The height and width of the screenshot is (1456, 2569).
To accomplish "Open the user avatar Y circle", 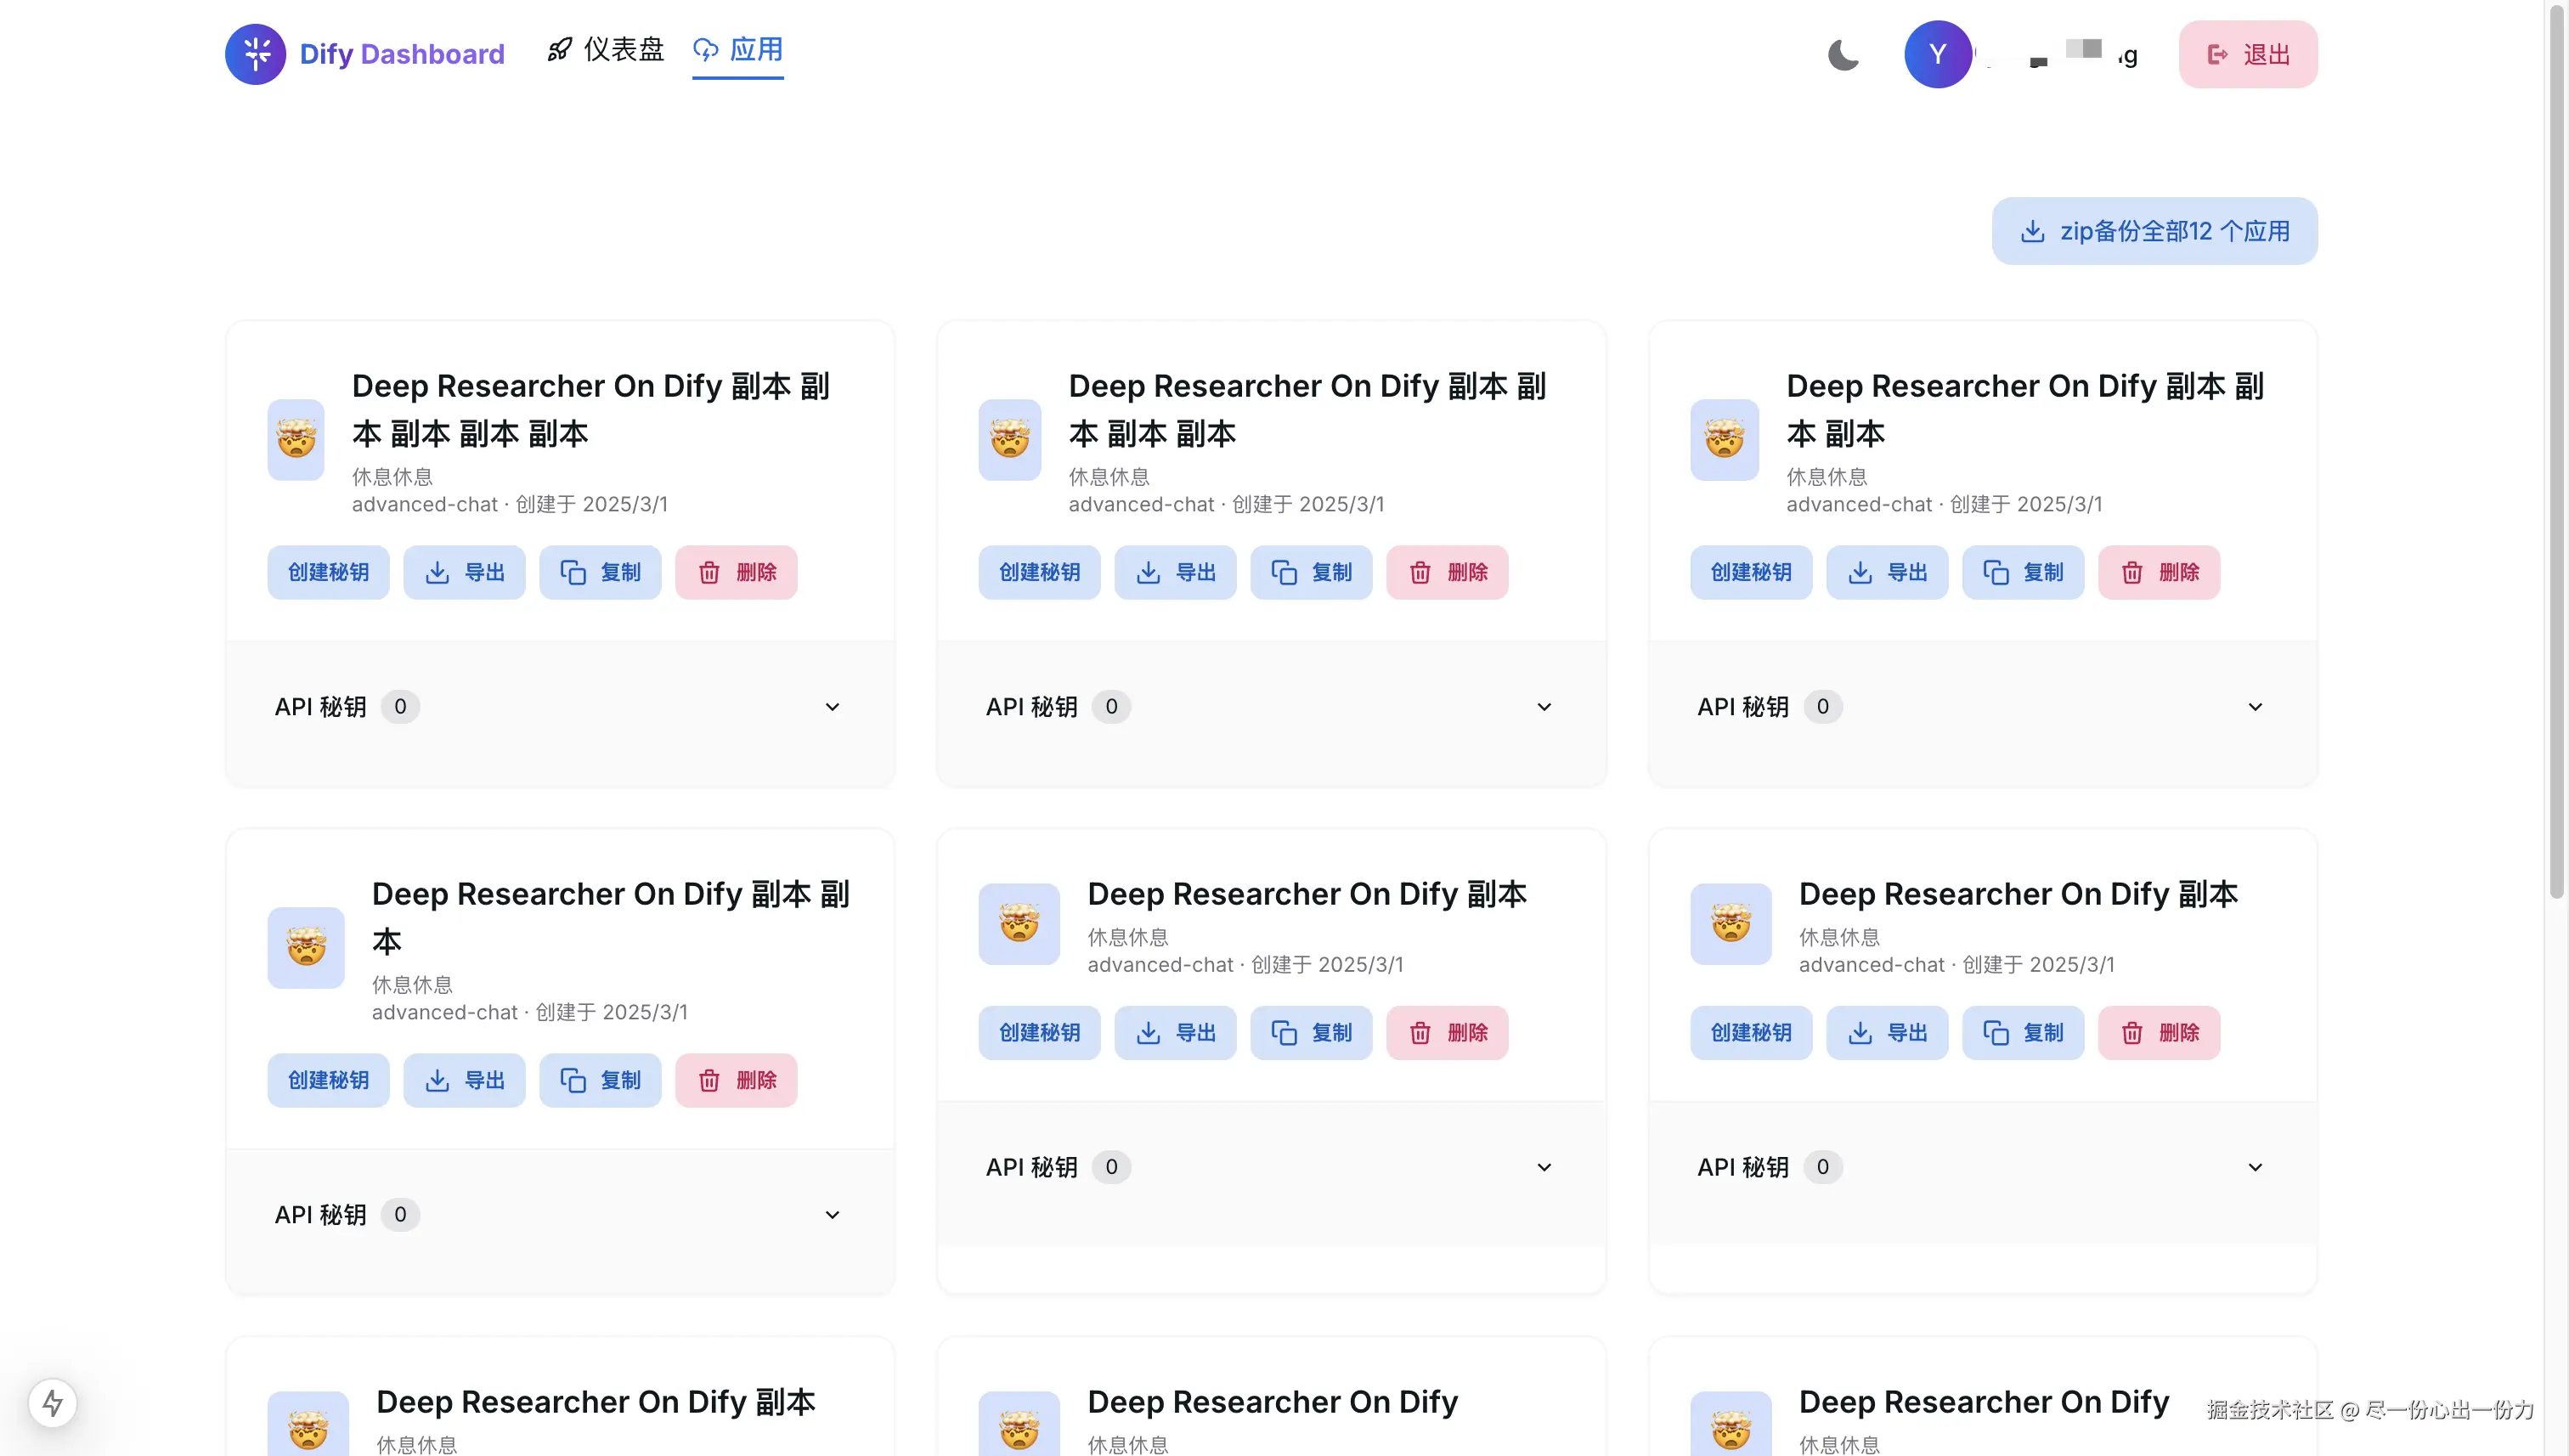I will [x=1937, y=54].
